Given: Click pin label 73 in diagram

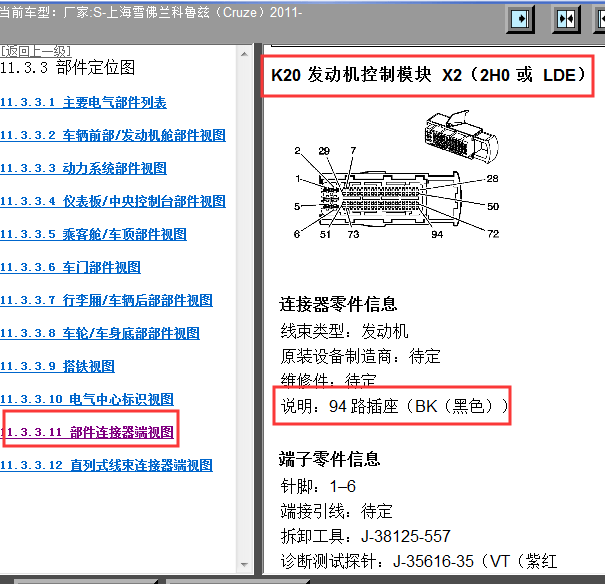Looking at the screenshot, I should 353,234.
